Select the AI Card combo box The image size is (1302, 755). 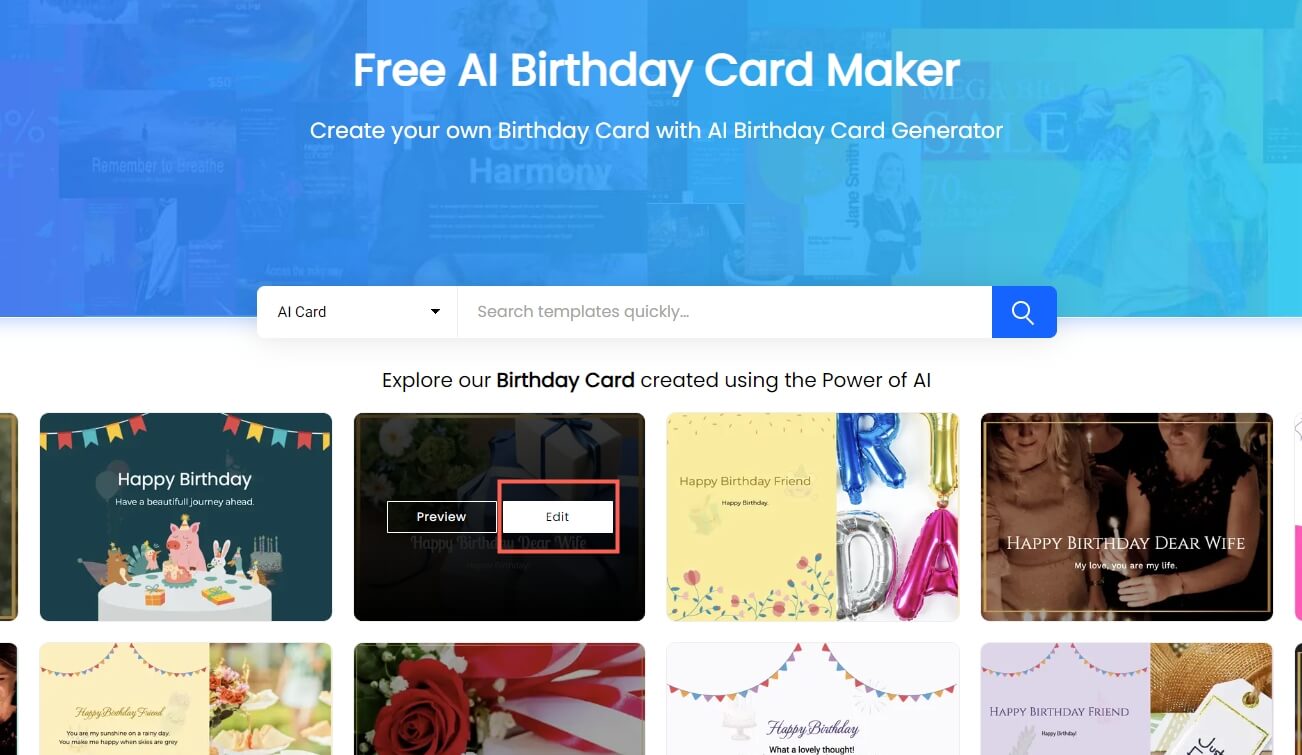coord(358,312)
